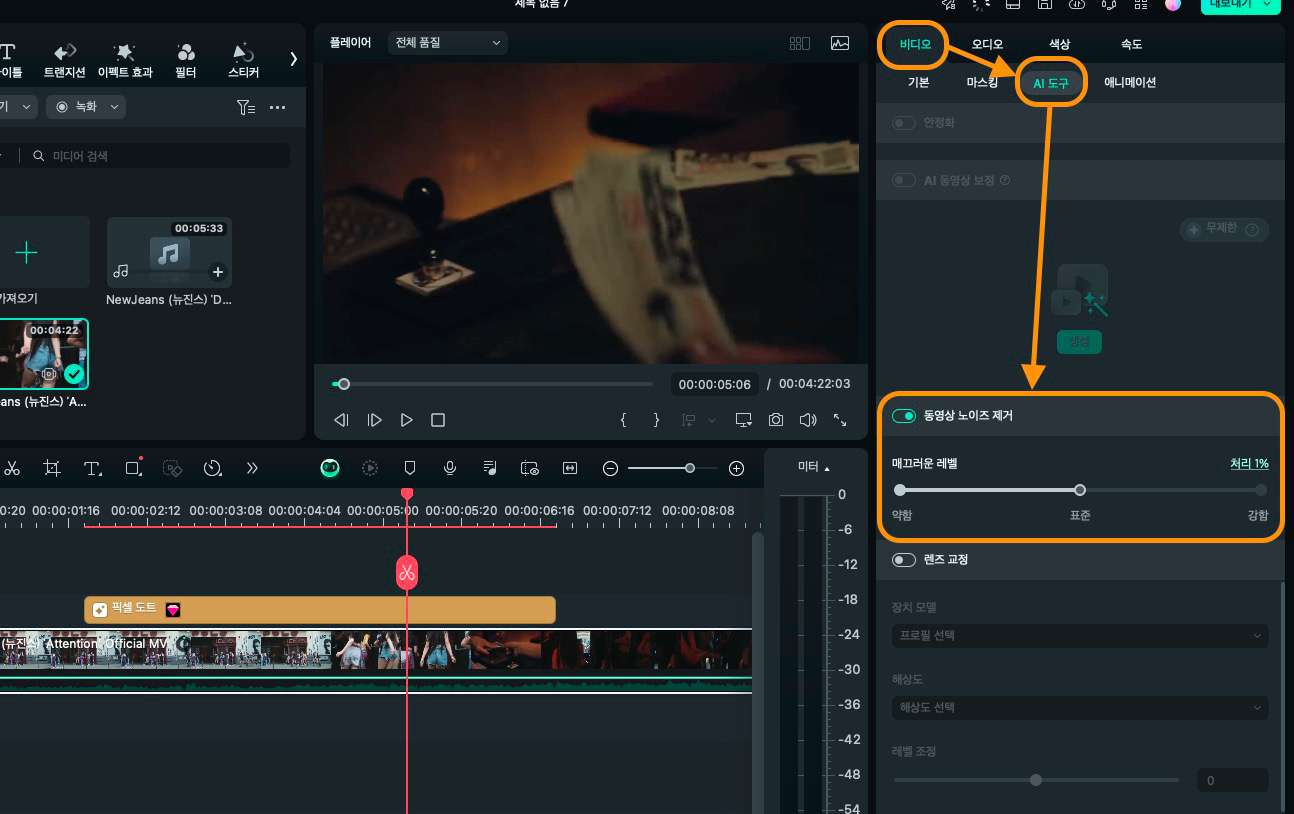Open the media panel more options (···)
The width and height of the screenshot is (1294, 814).
coord(278,107)
